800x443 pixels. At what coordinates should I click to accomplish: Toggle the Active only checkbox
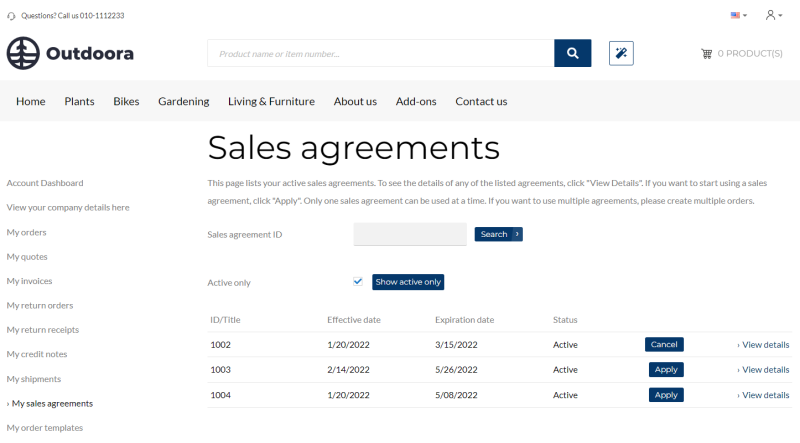pyautogui.click(x=358, y=281)
